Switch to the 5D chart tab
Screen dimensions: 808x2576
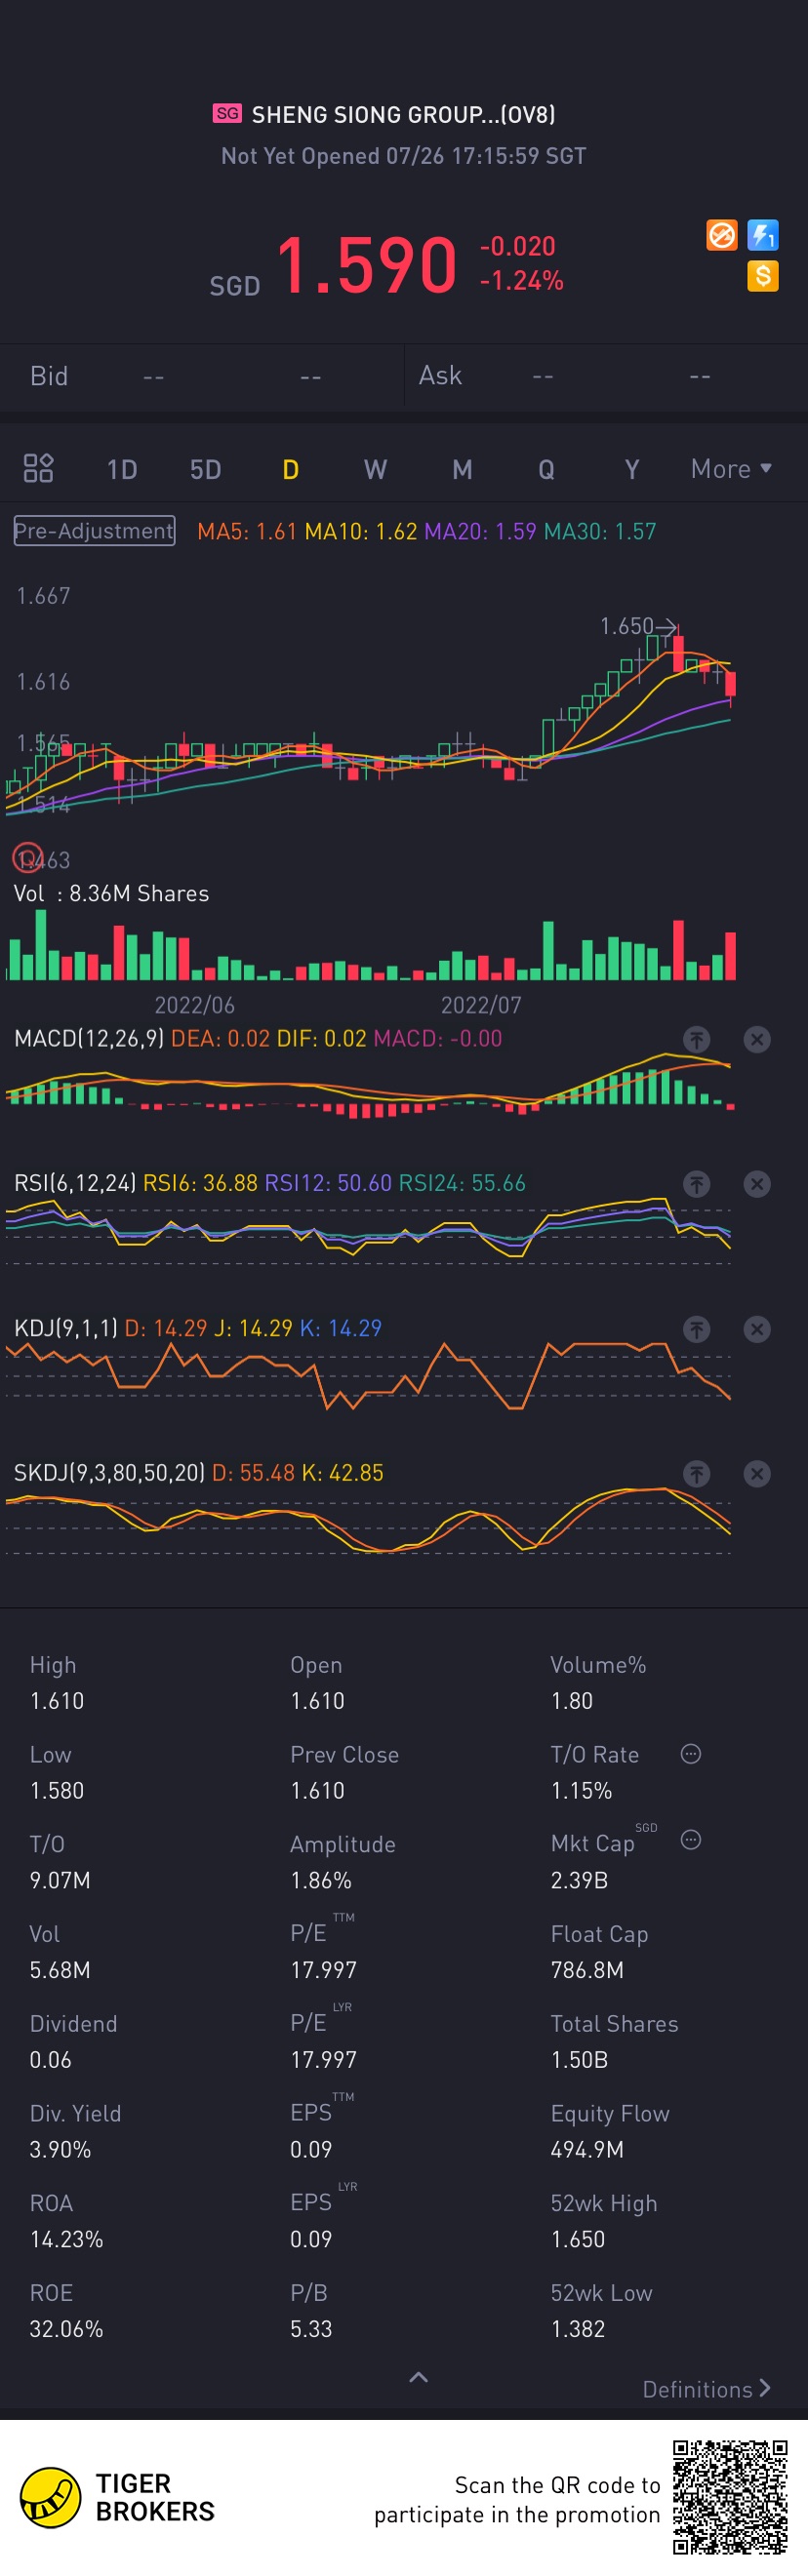pos(205,469)
